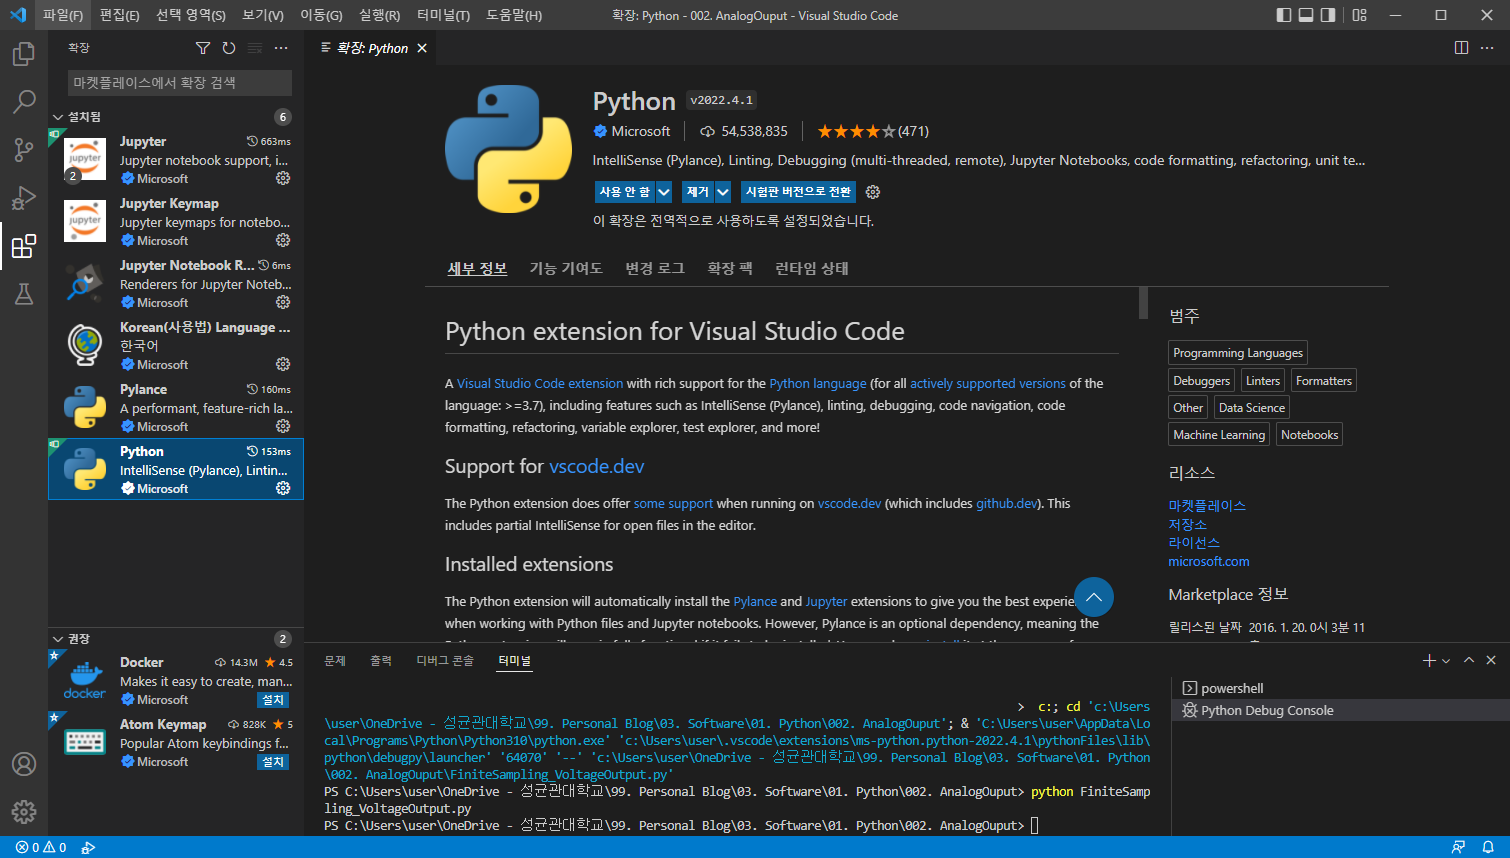Open the 보기(V) menu
This screenshot has height=858, width=1510.
pyautogui.click(x=263, y=15)
